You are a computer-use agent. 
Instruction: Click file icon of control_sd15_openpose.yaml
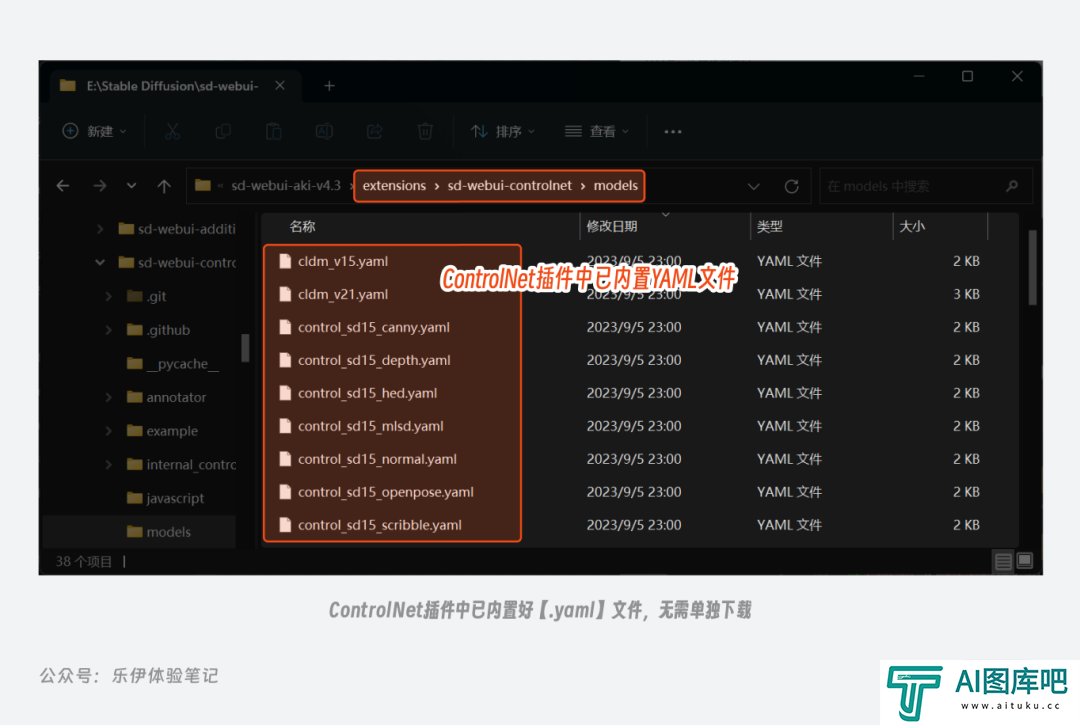pyautogui.click(x=284, y=492)
